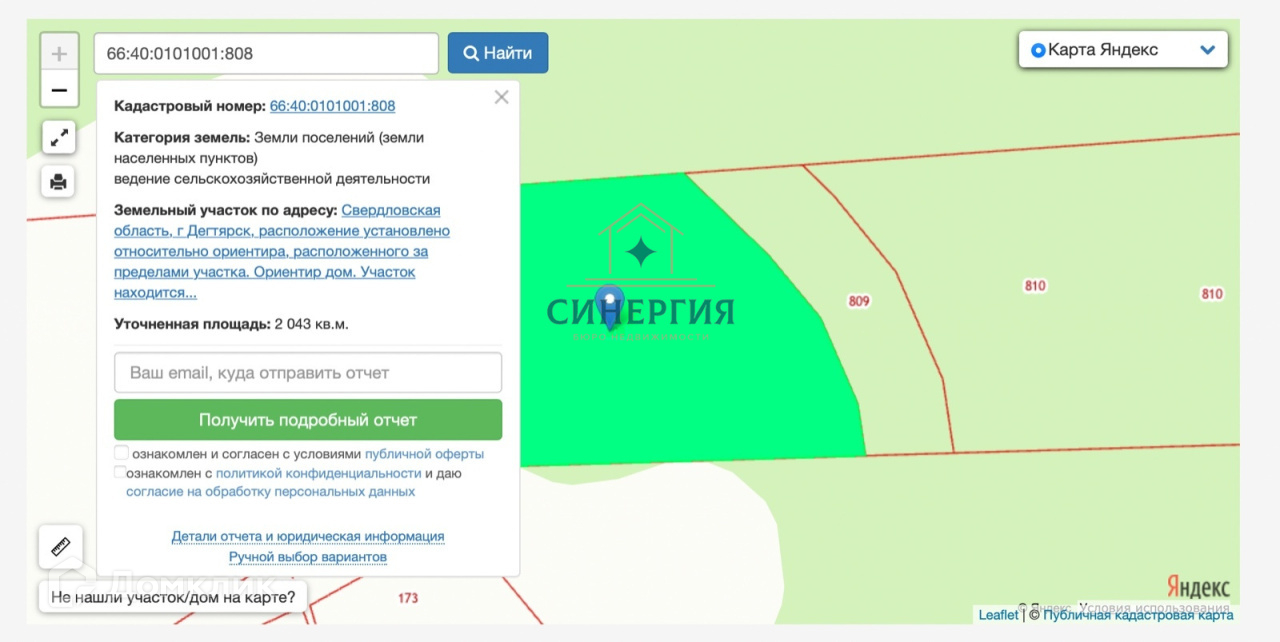Select the Карта Яндекс radio option
Viewport: 1280px width, 642px height.
pyautogui.click(x=1037, y=50)
